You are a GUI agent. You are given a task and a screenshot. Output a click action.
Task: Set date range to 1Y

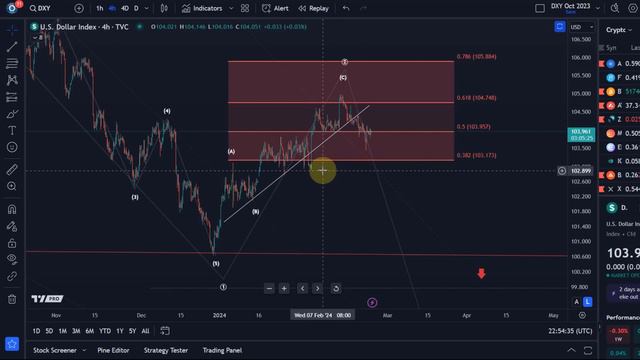click(x=120, y=331)
